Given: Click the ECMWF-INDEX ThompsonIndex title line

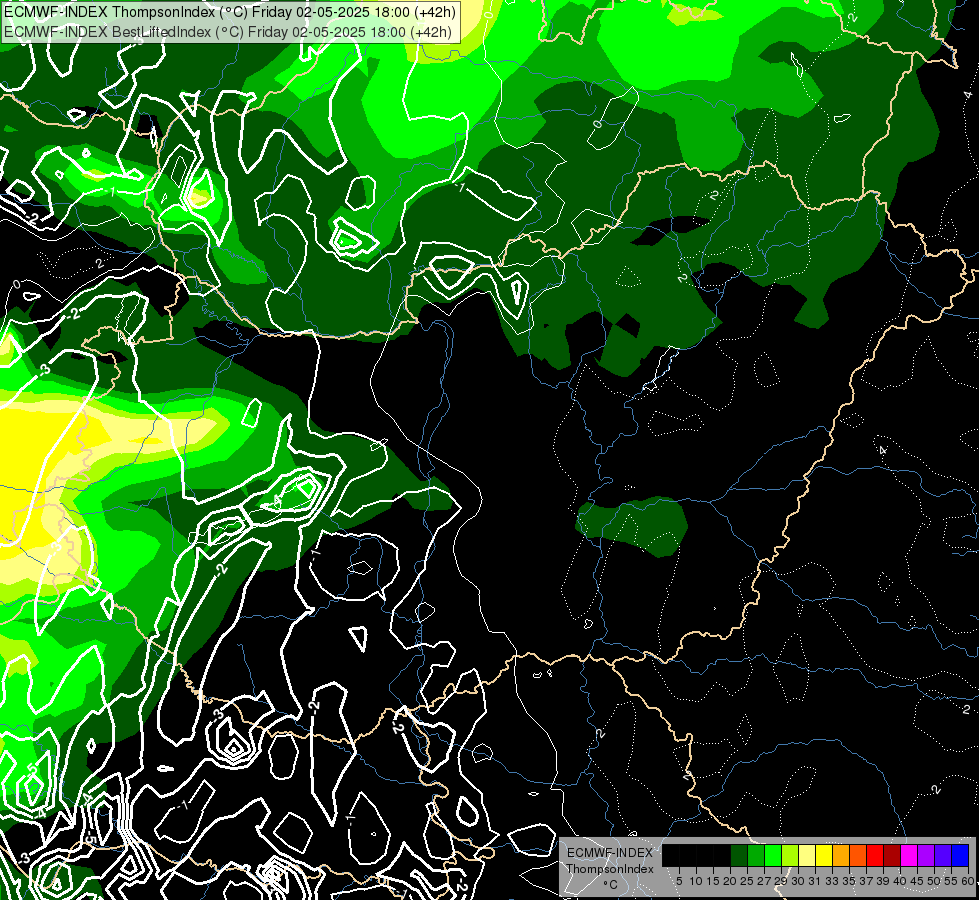Looking at the screenshot, I should pyautogui.click(x=229, y=12).
